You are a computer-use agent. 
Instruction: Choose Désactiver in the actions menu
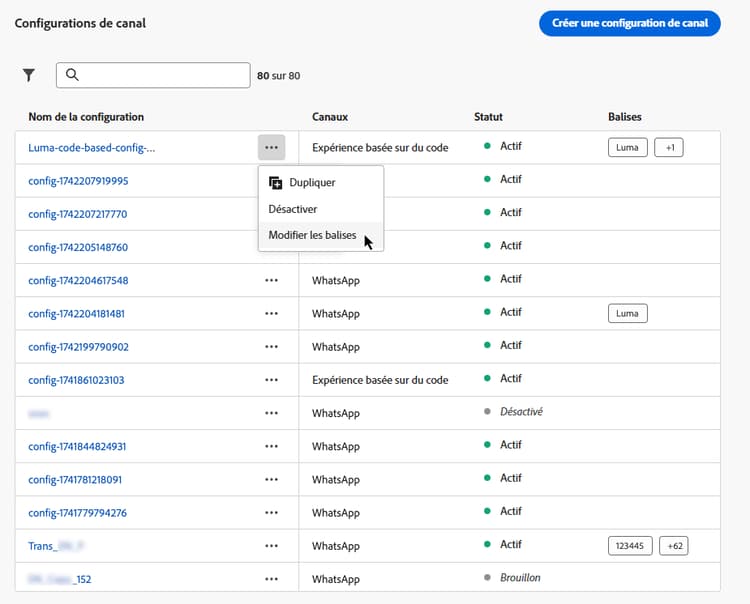[x=293, y=209]
